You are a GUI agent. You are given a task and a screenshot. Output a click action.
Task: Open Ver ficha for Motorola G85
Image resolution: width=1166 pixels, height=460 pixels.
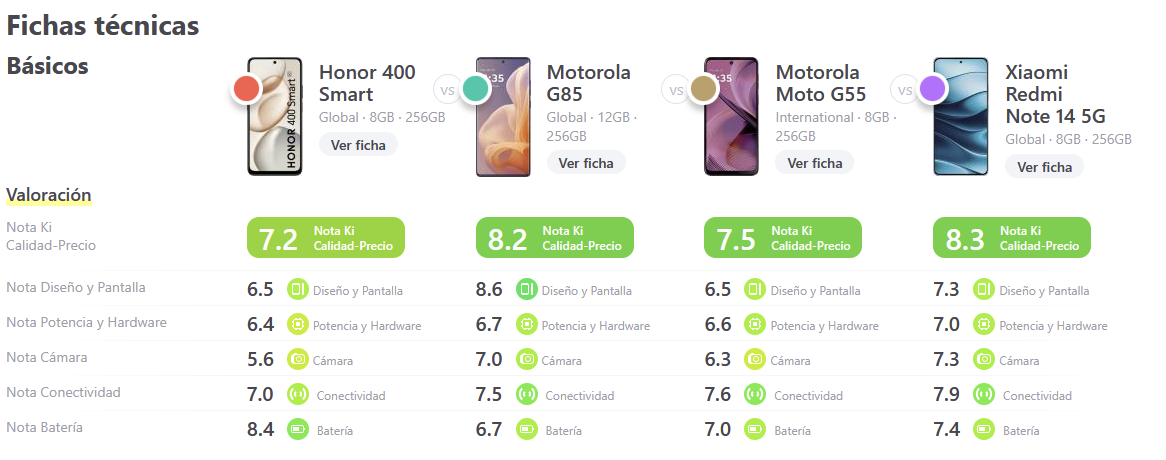pos(586,163)
